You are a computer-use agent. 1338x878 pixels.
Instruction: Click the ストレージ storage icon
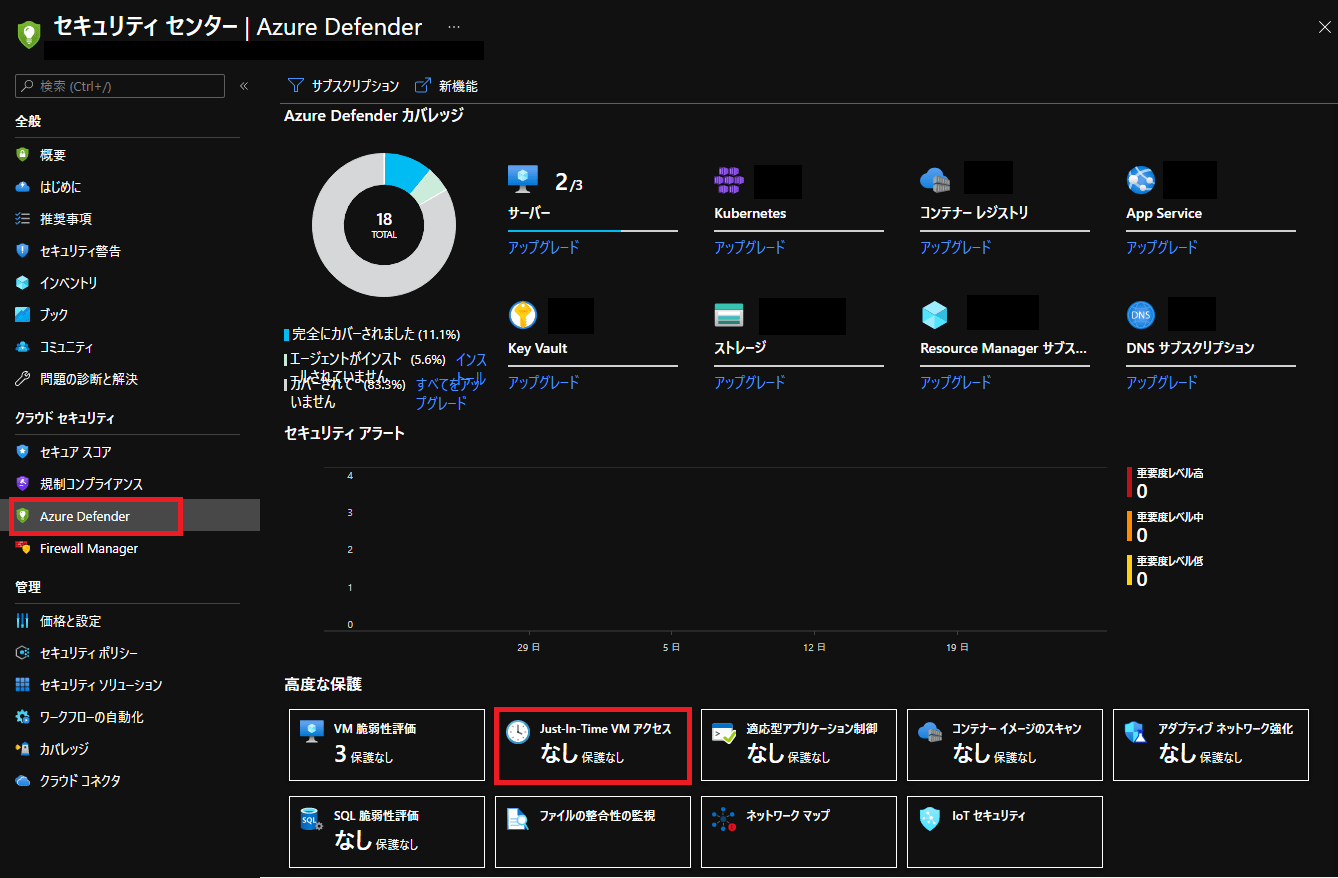click(x=729, y=315)
